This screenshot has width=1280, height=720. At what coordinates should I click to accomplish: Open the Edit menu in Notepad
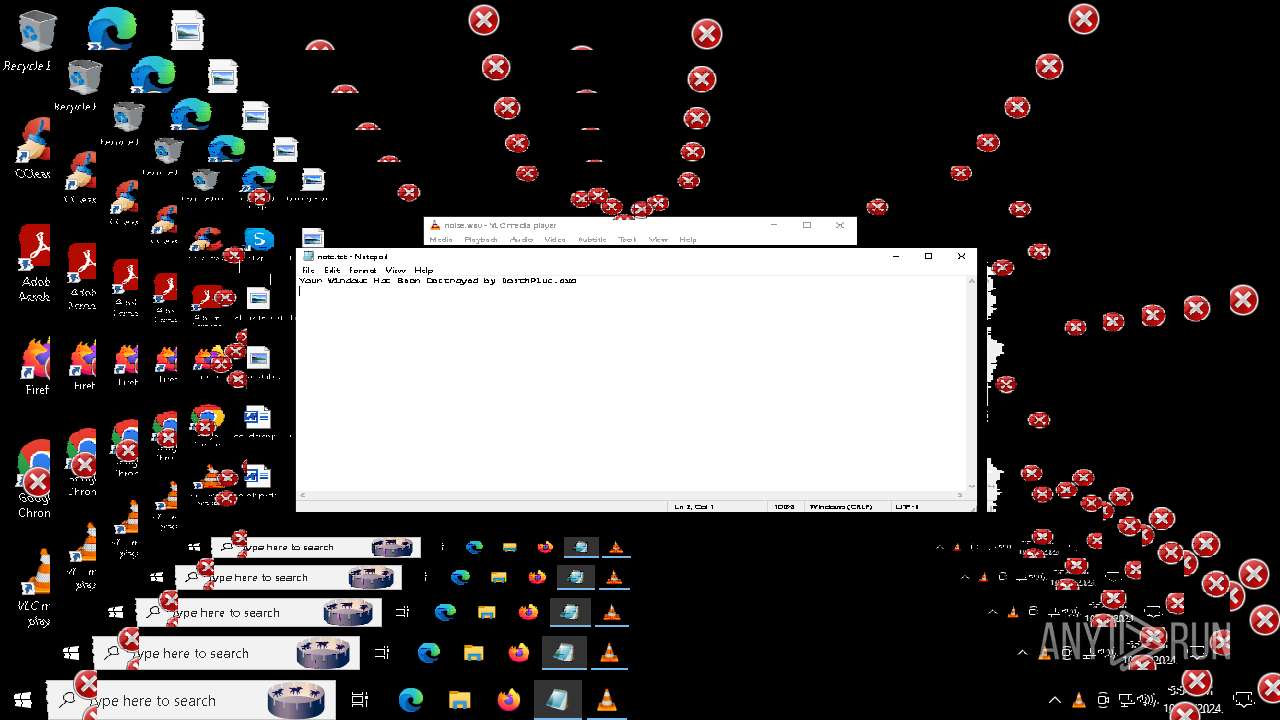pyautogui.click(x=332, y=270)
